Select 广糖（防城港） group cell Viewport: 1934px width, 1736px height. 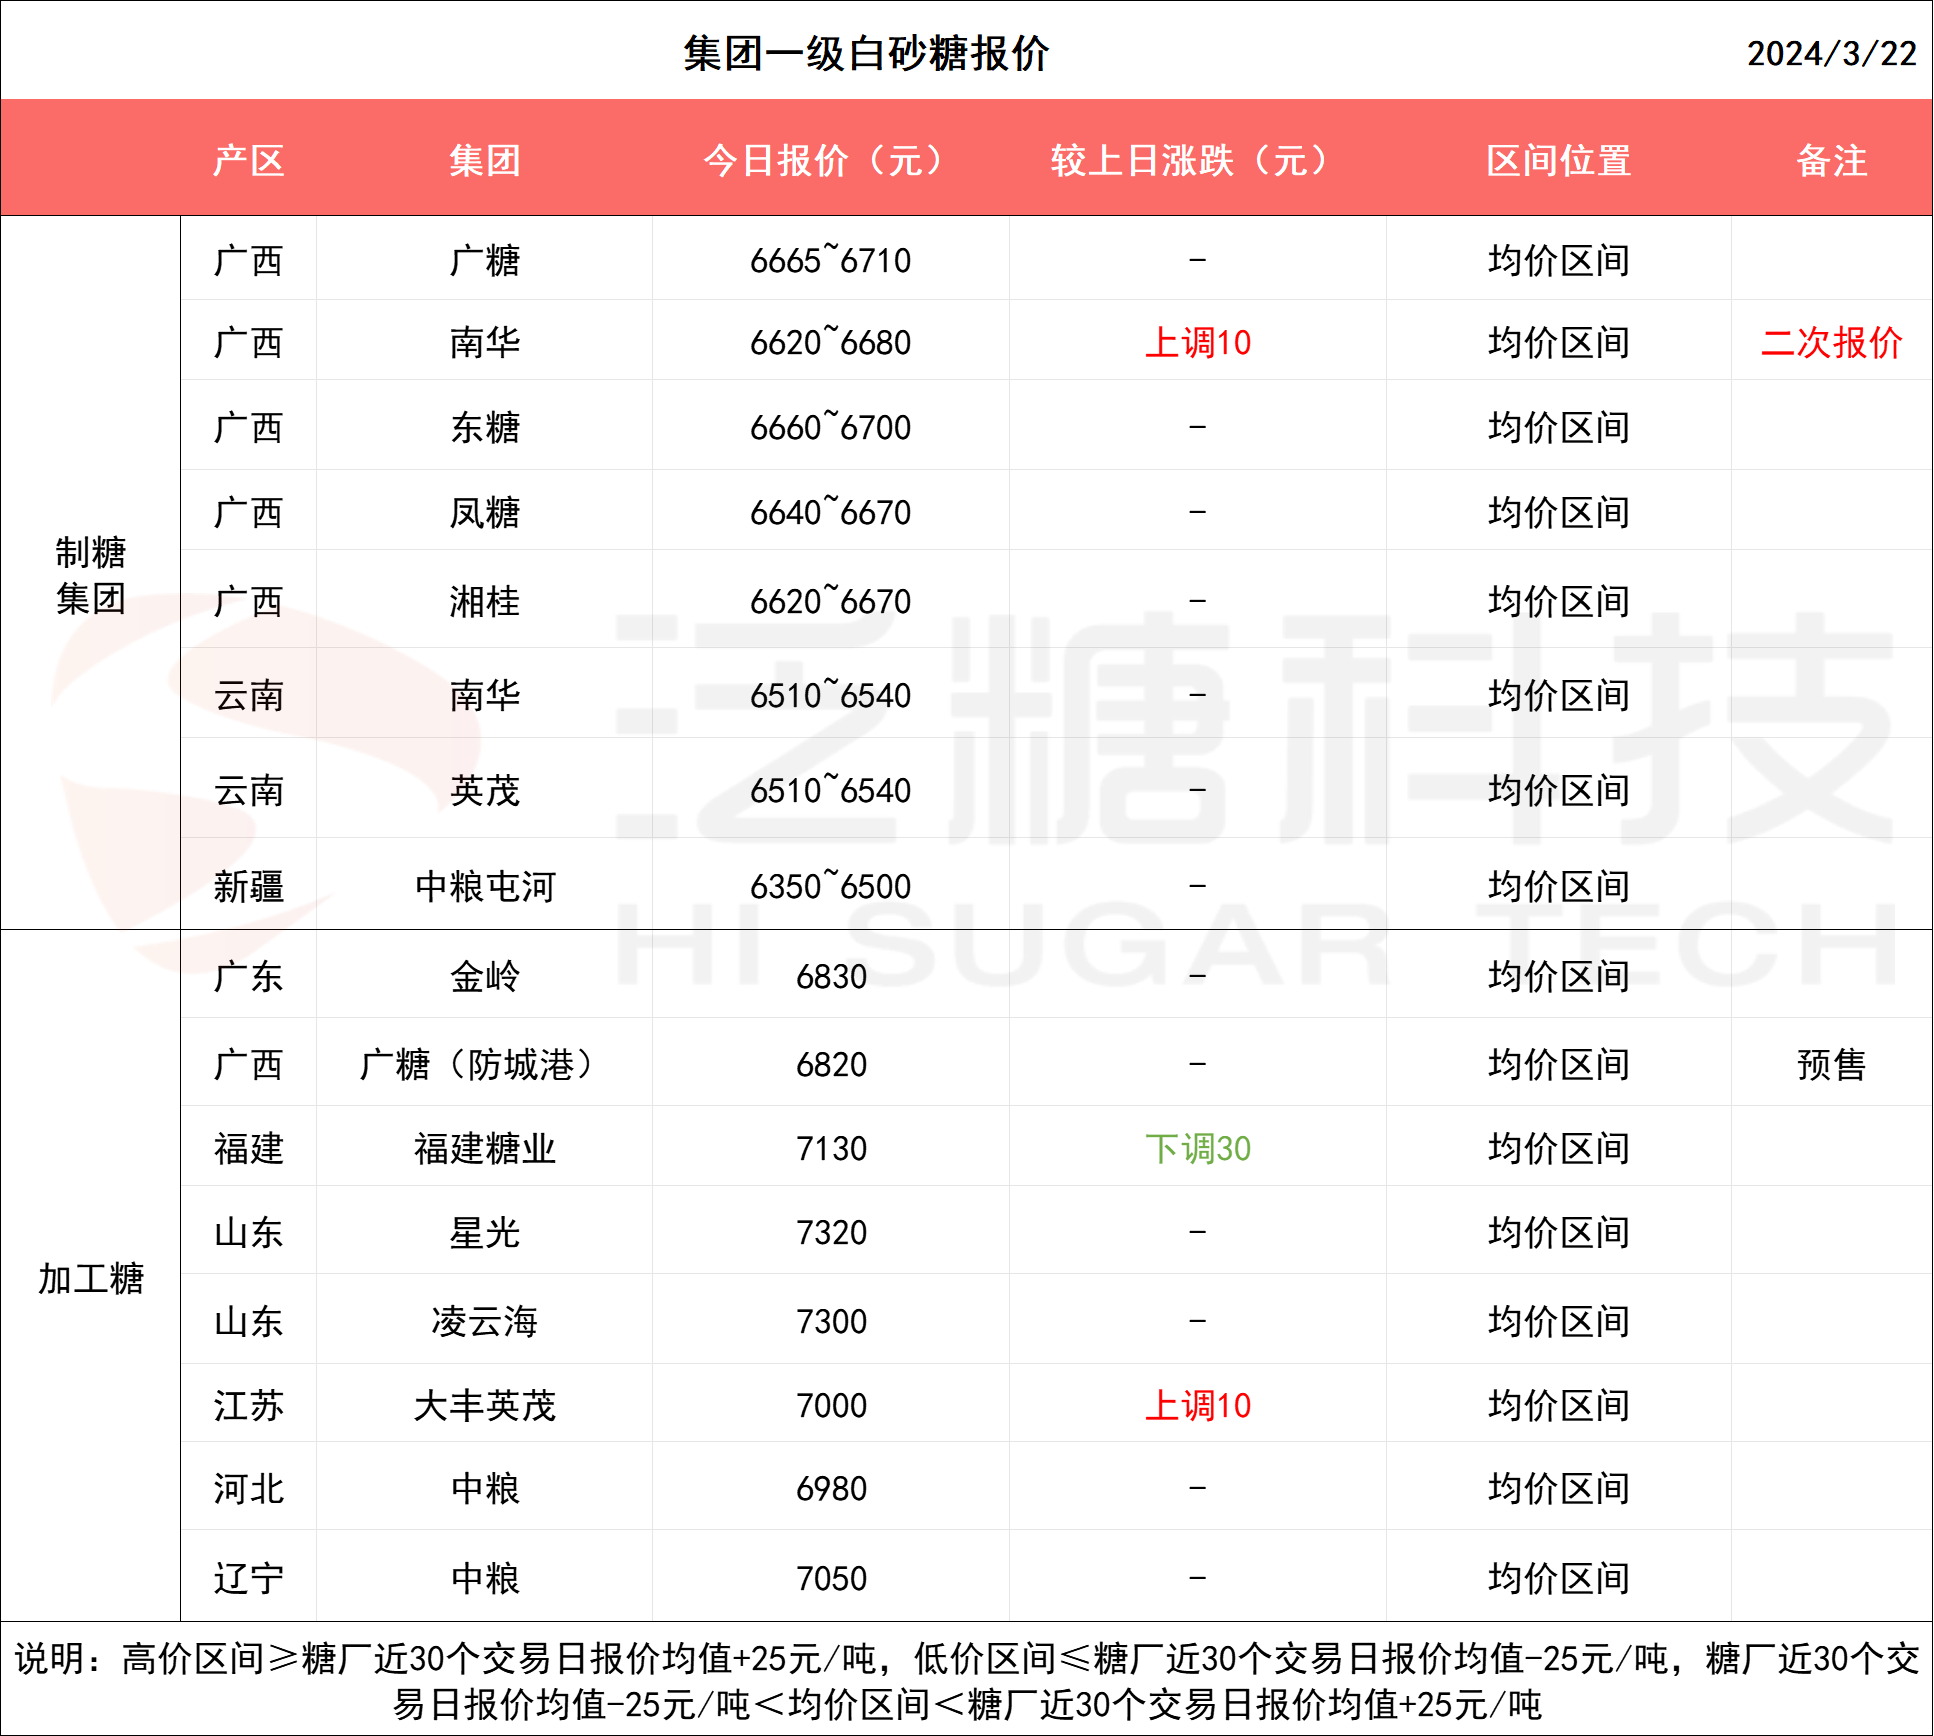485,1064
